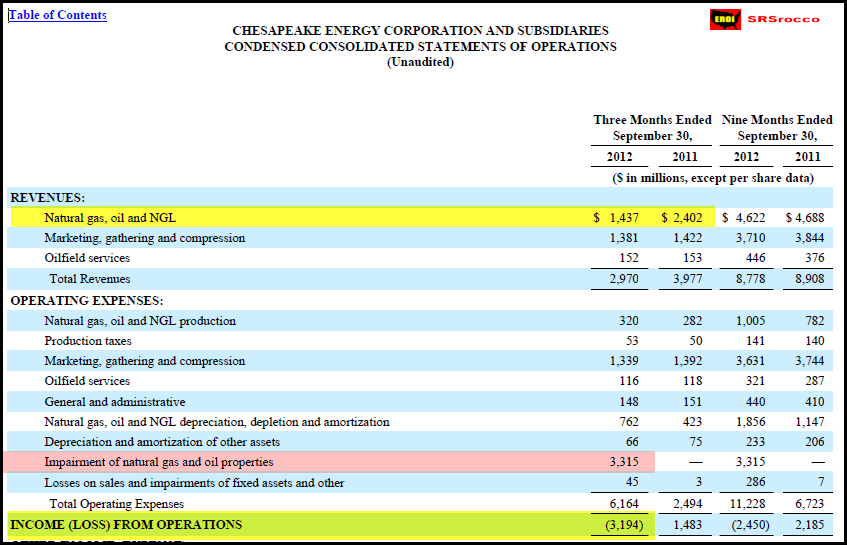Select the value '762'
Image resolution: width=847 pixels, height=545 pixels.
[629, 422]
